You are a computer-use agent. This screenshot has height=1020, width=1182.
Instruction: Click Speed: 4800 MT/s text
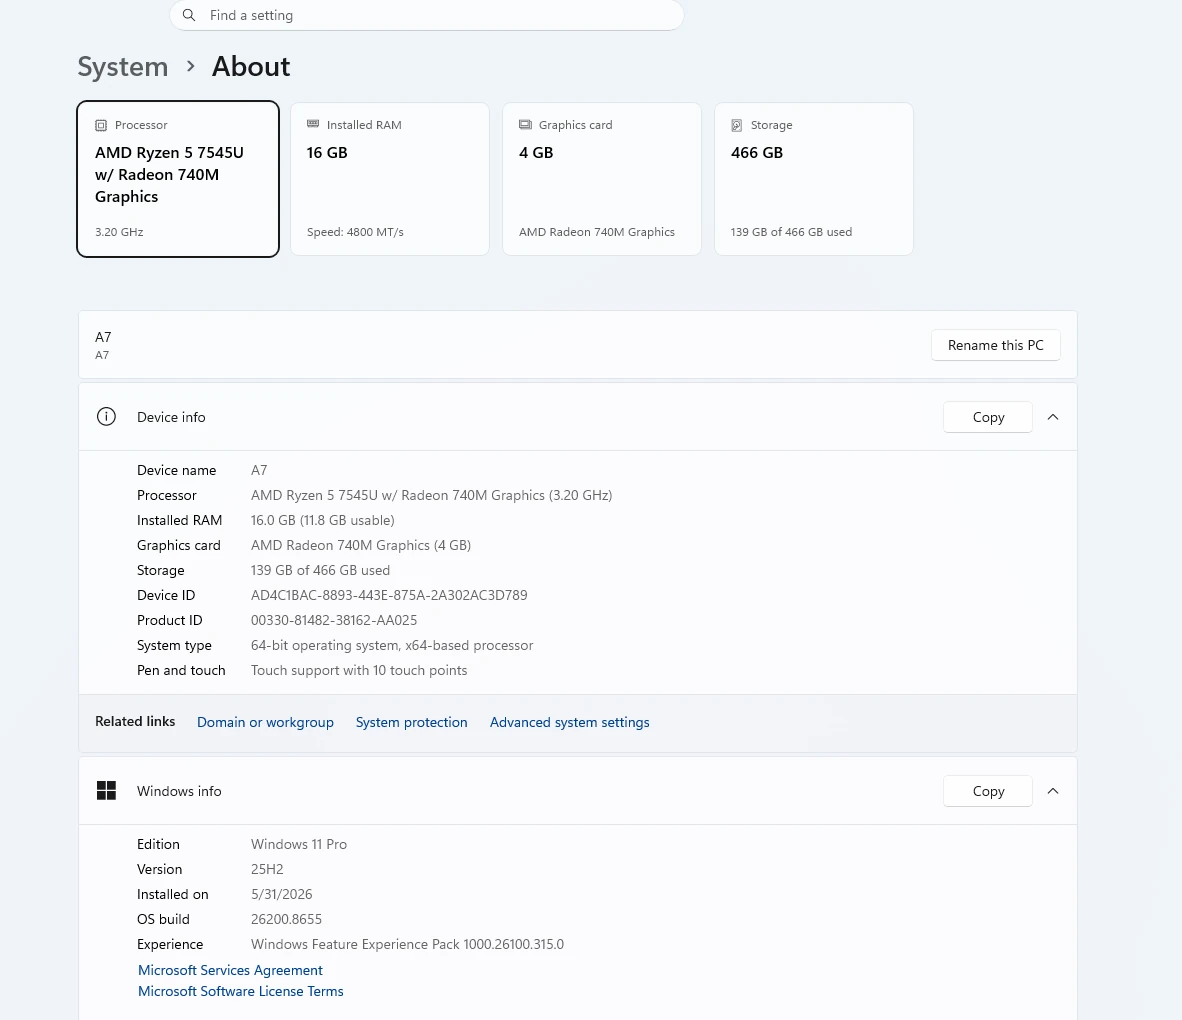click(x=355, y=232)
